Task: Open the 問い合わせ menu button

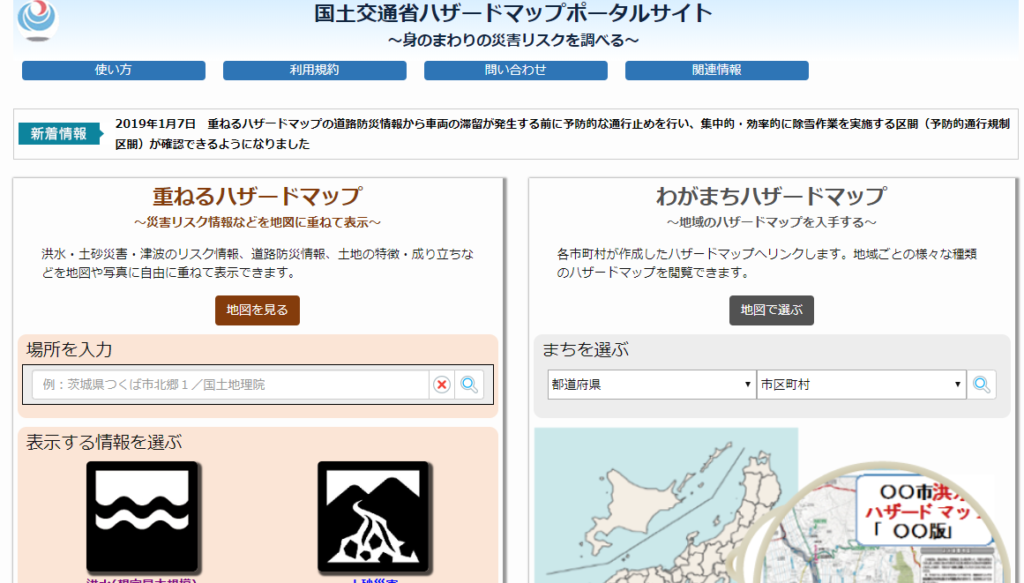Action: click(516, 70)
